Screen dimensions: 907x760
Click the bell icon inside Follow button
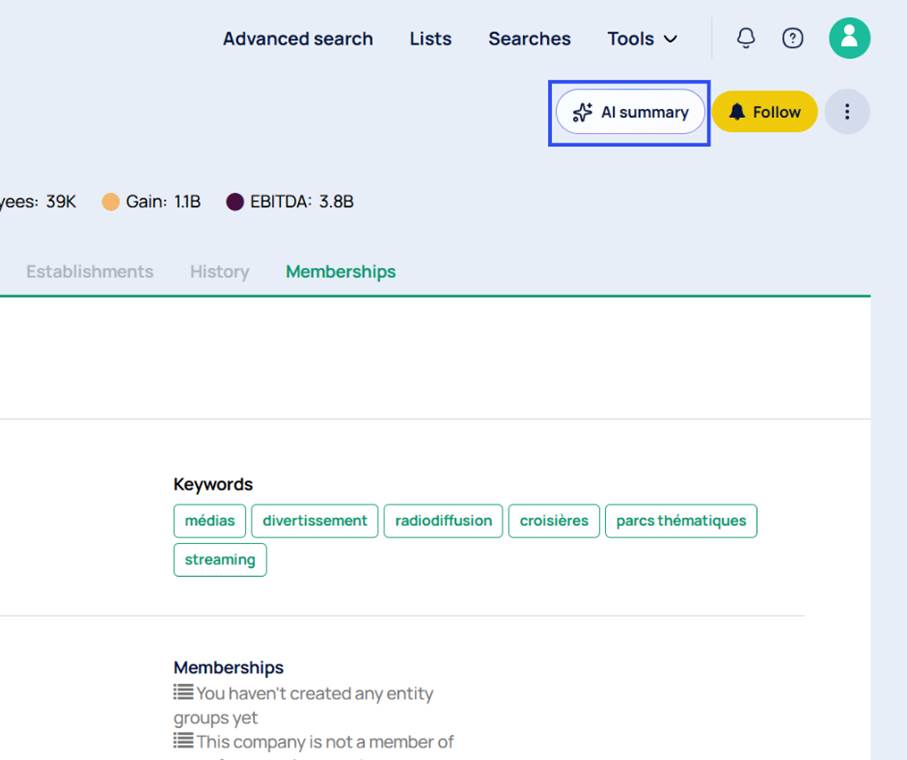coord(738,112)
